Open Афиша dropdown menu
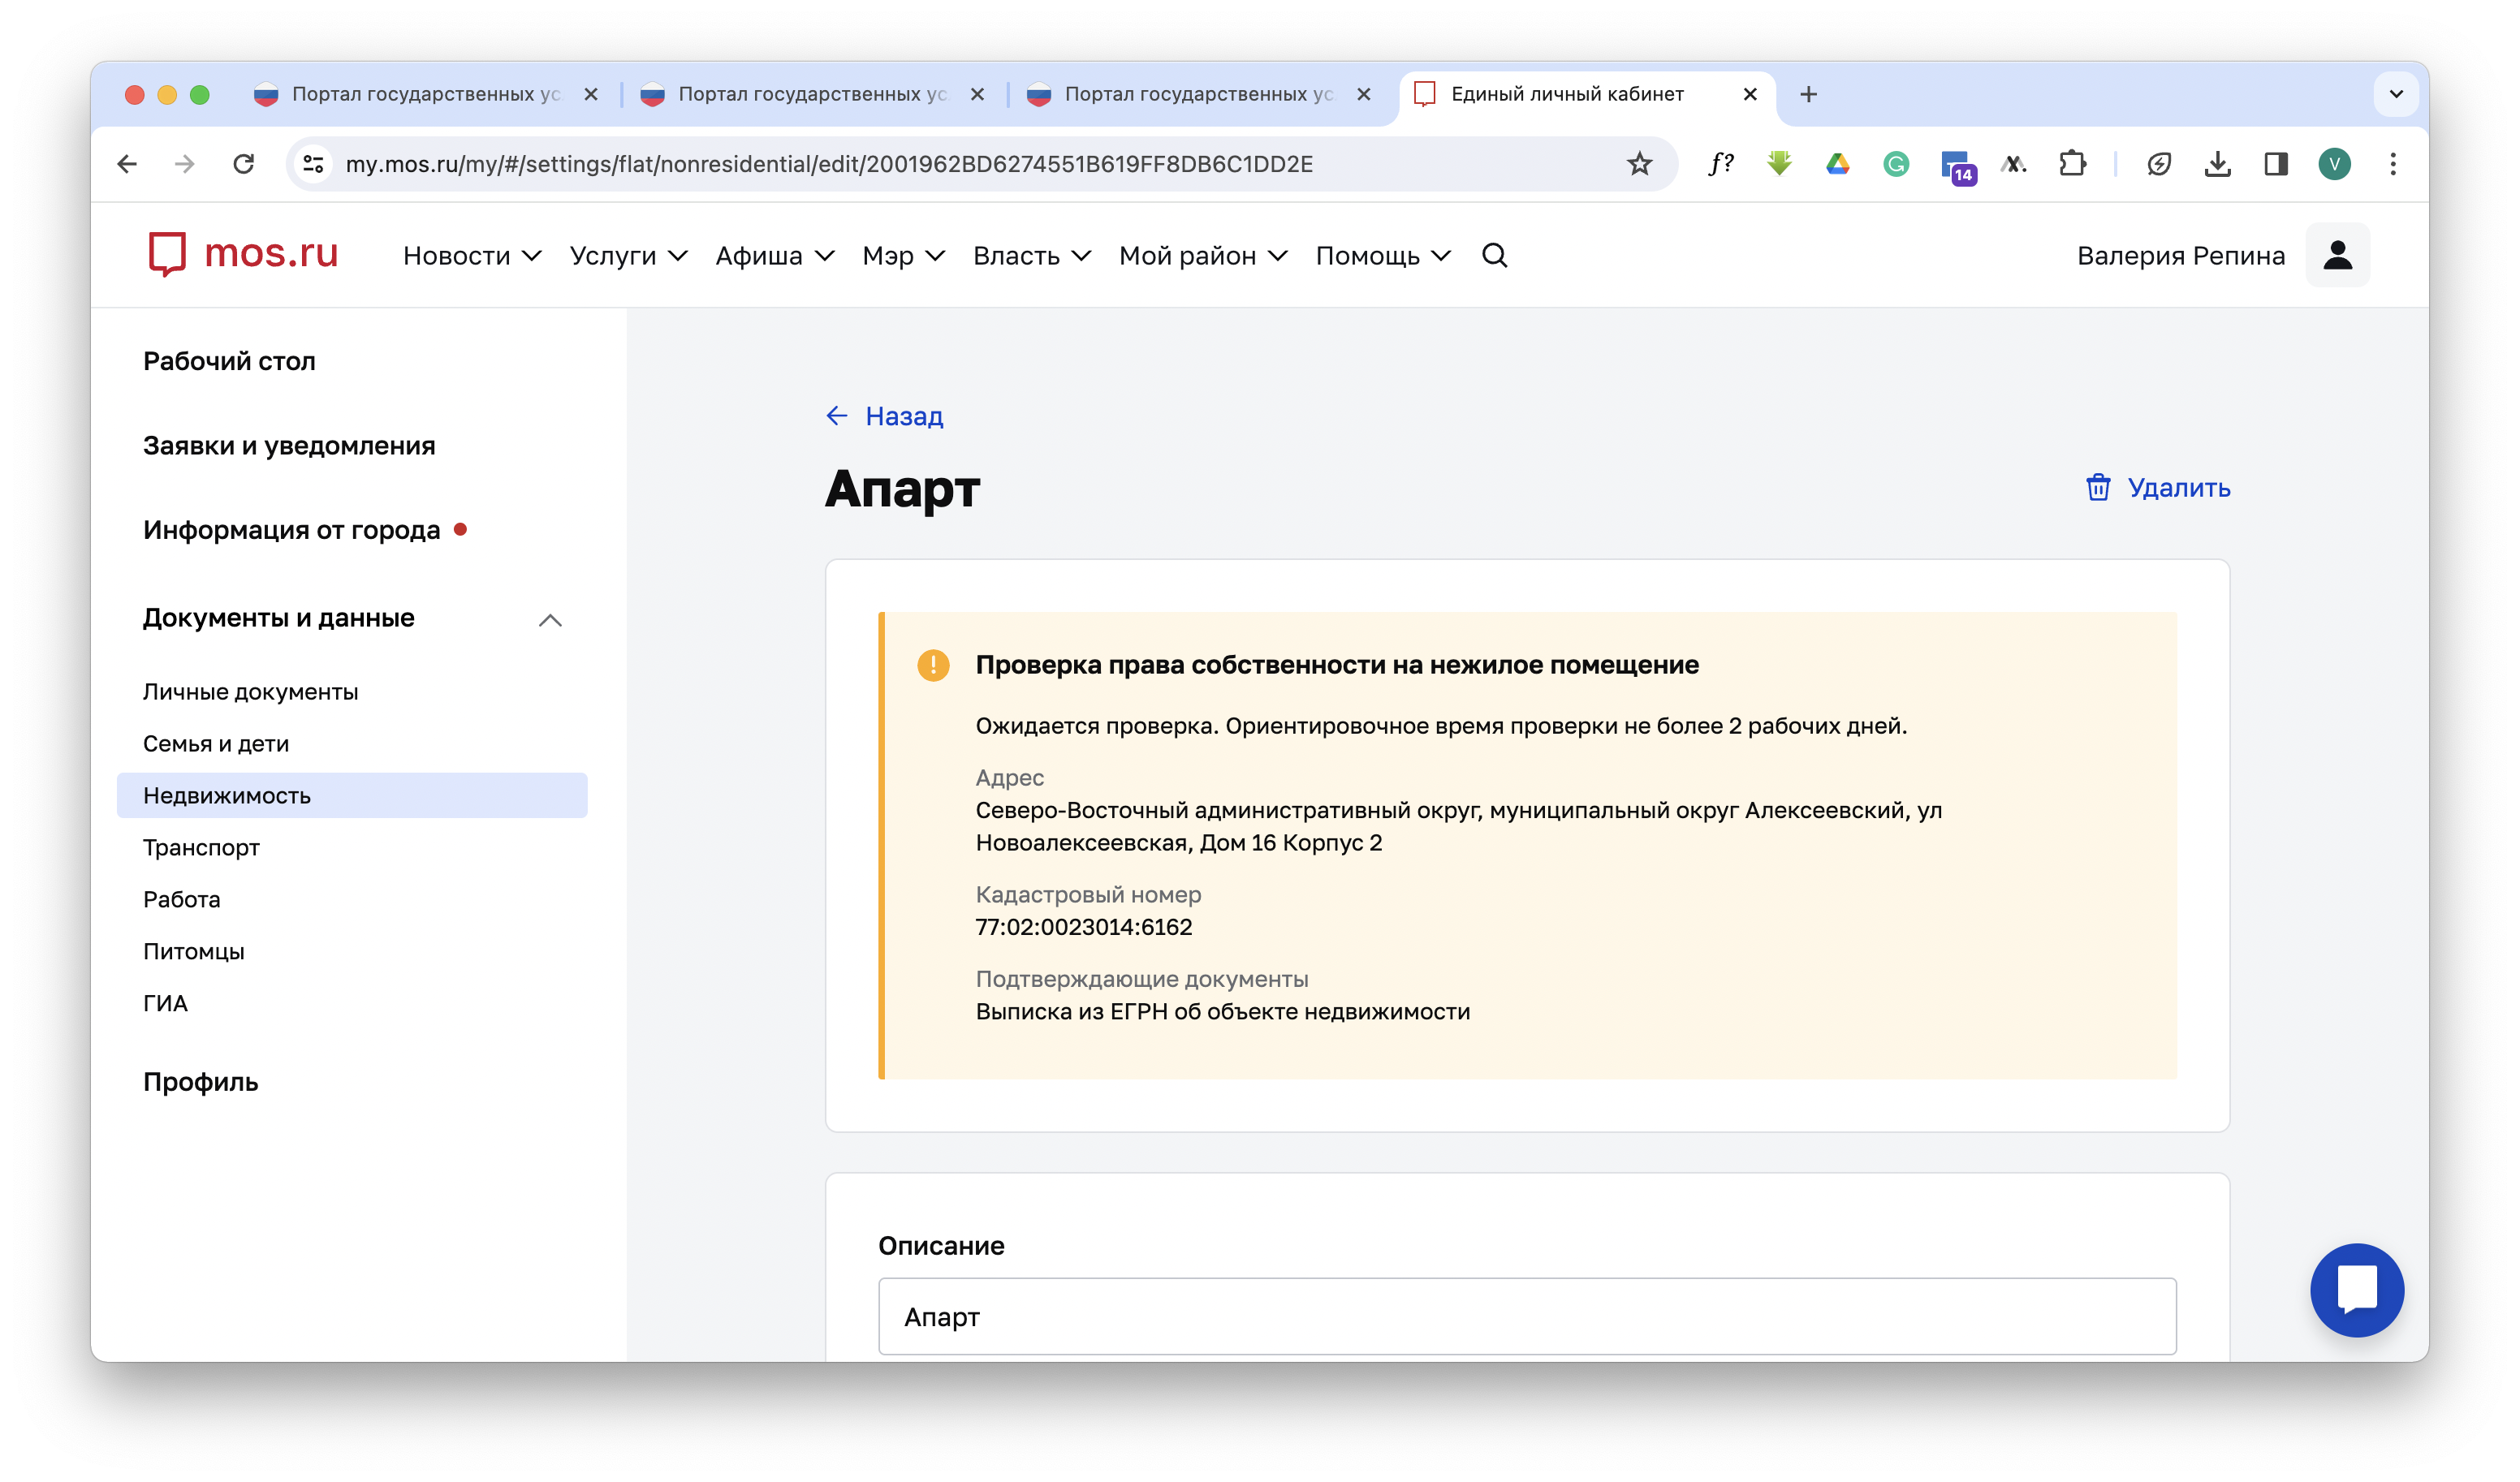2520x1482 pixels. [x=775, y=256]
